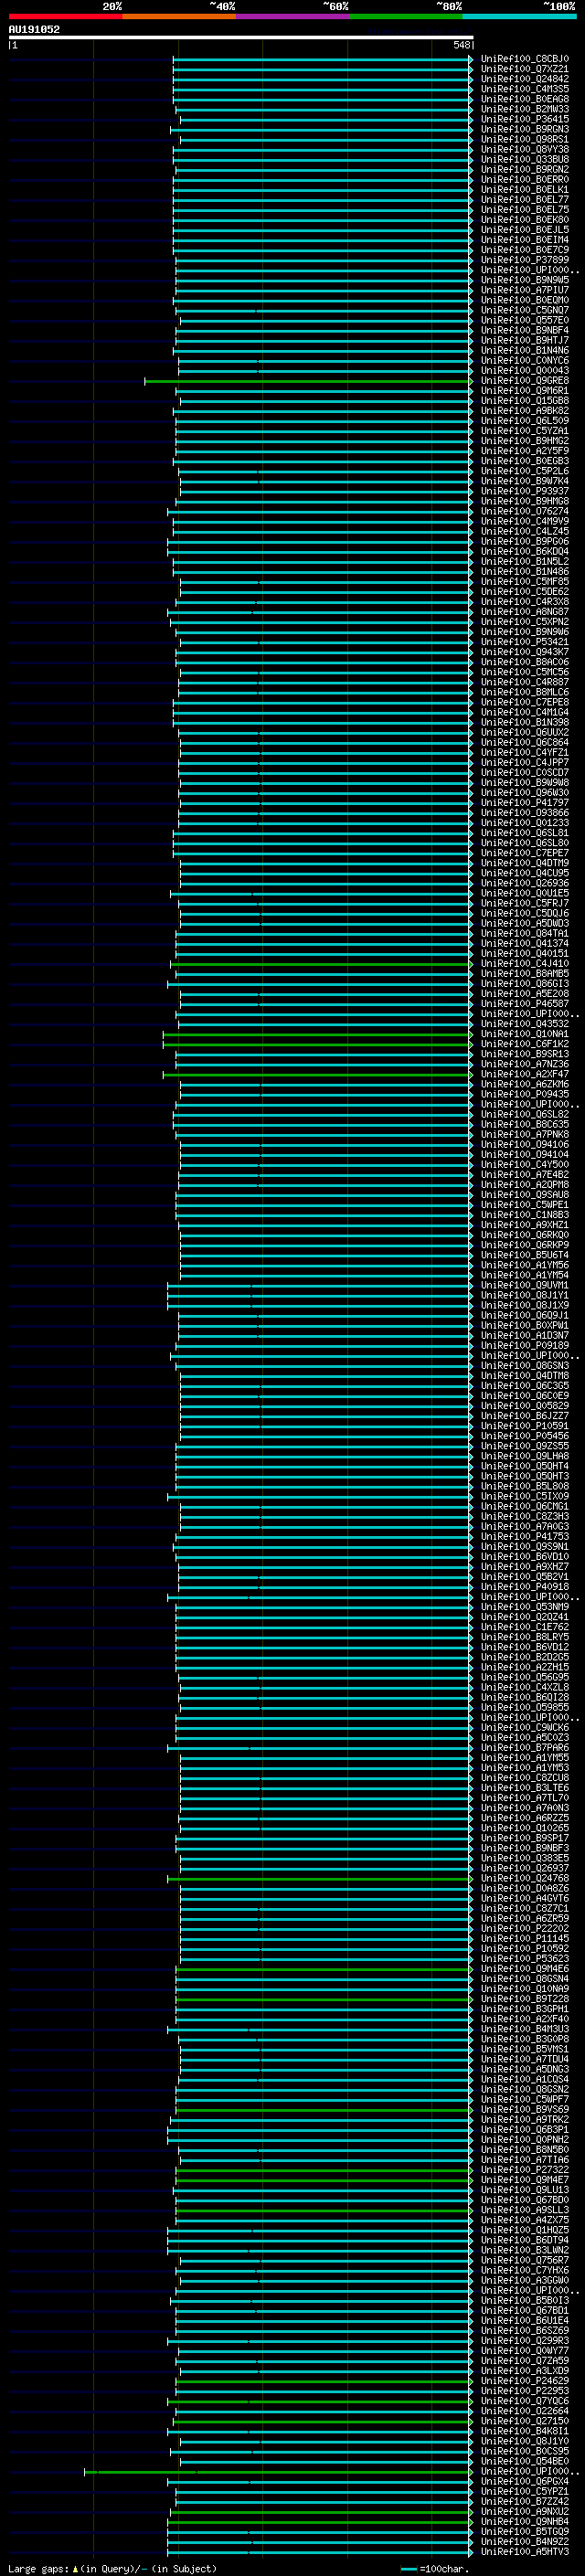Screen dimensions: 585x2576
Task: Click the cyan ~100% identity legend segment
Action: [520, 16]
